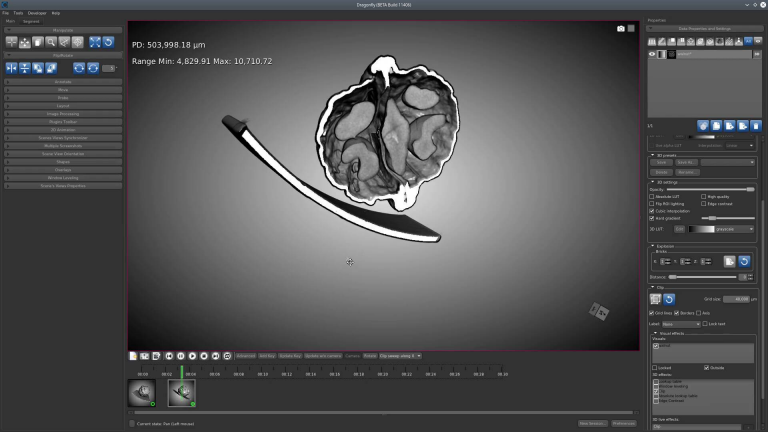Click the reset view icon in Manipulate
Screen dimensions: 768x432
pos(108,42)
